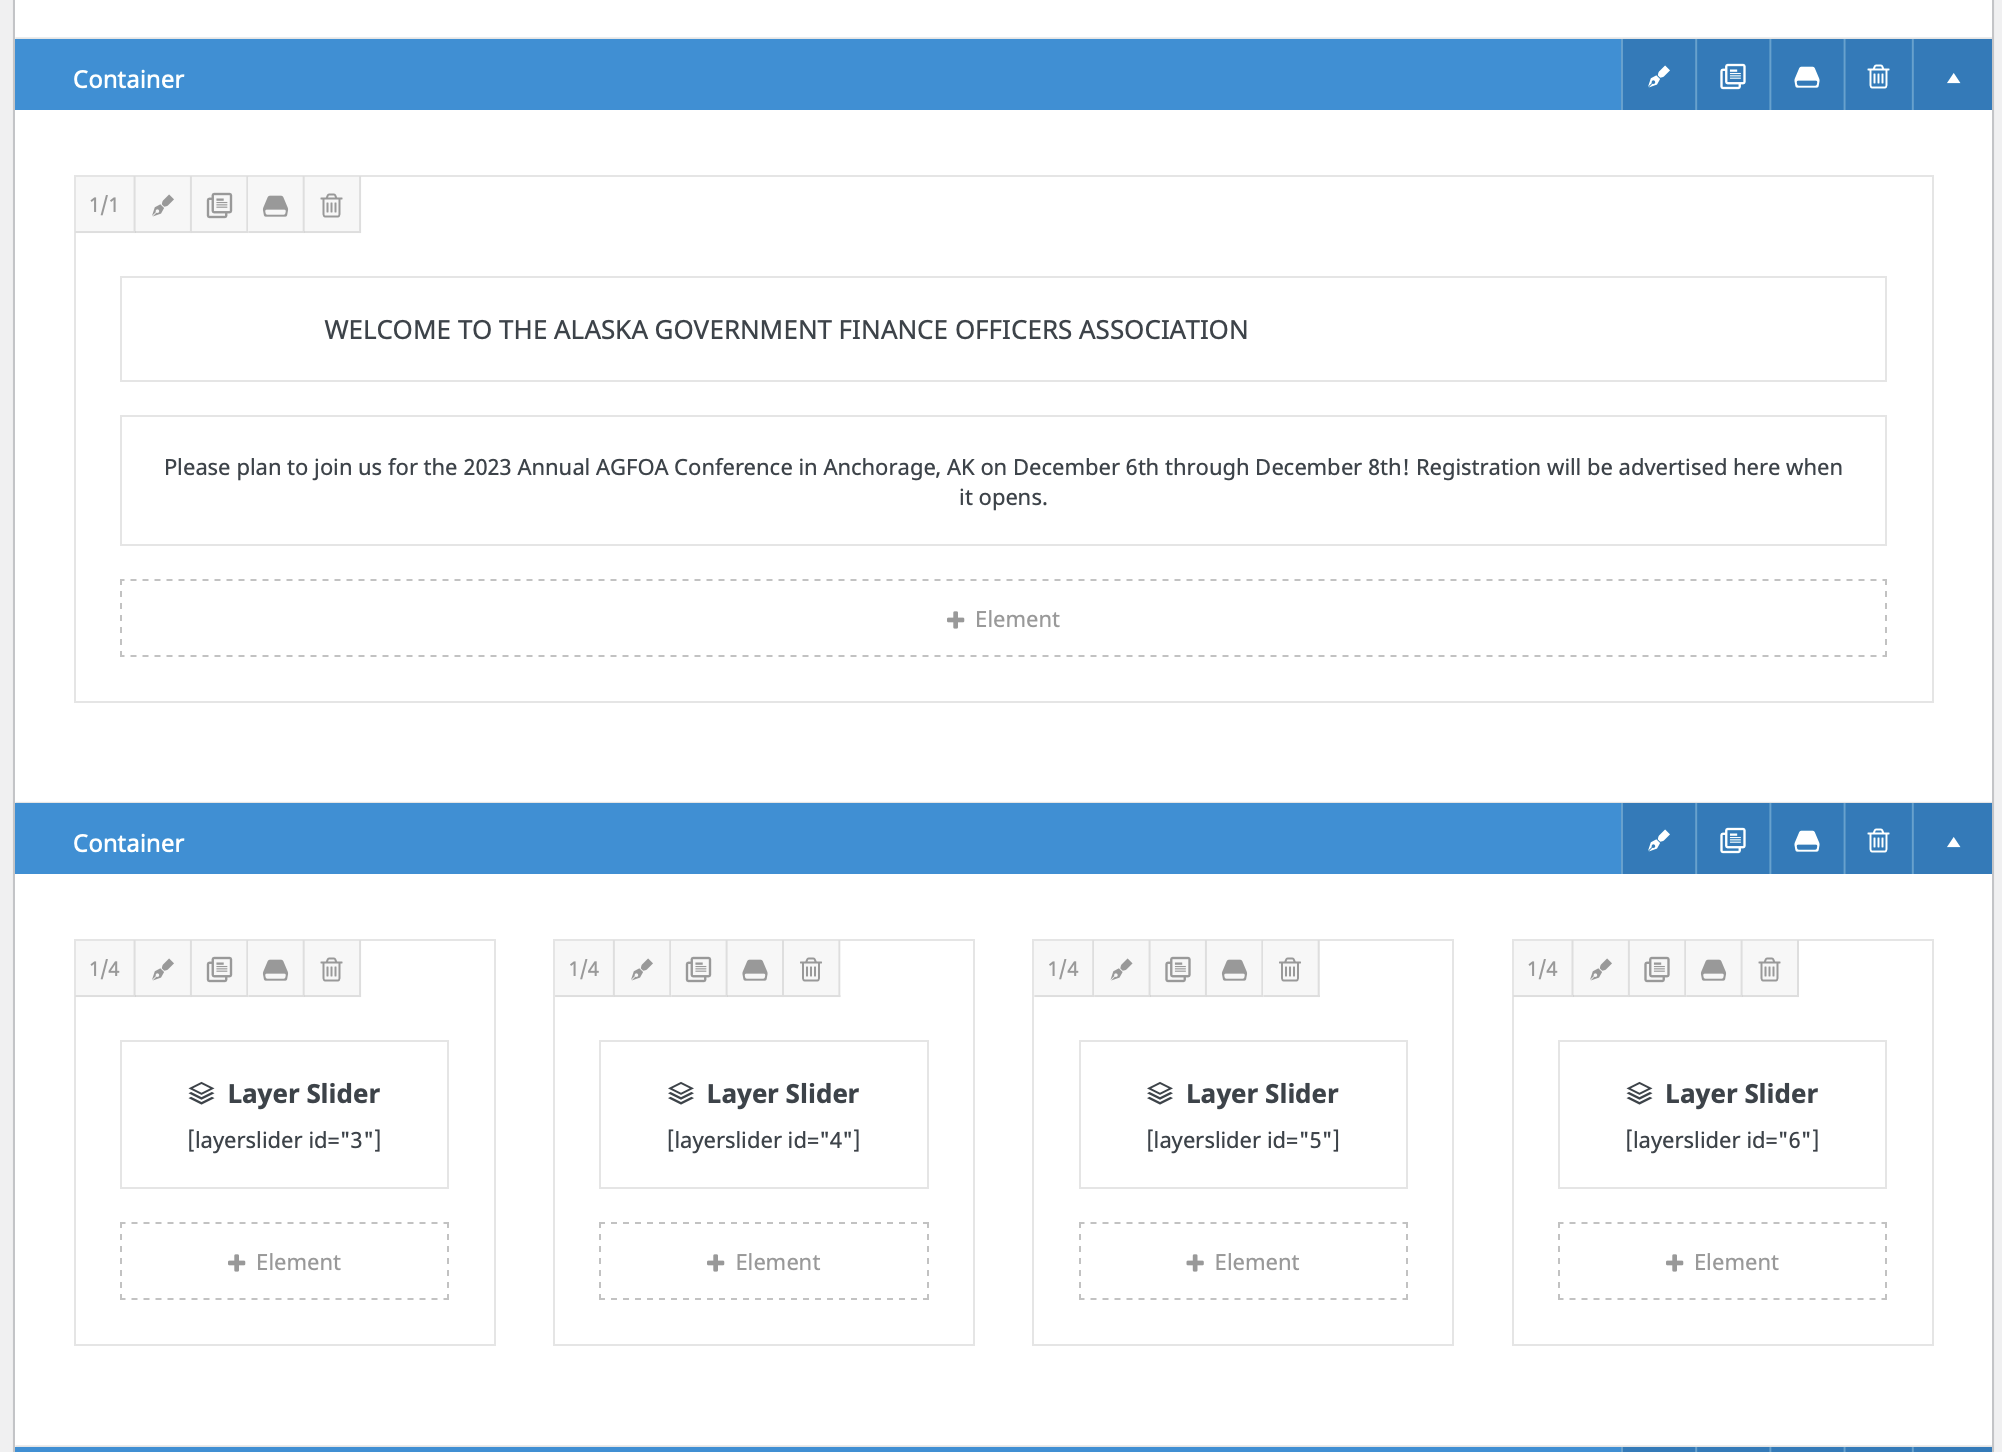Image resolution: width=2002 pixels, height=1452 pixels.
Task: Edit the column containing layerslider id="4"
Action: [x=642, y=969]
